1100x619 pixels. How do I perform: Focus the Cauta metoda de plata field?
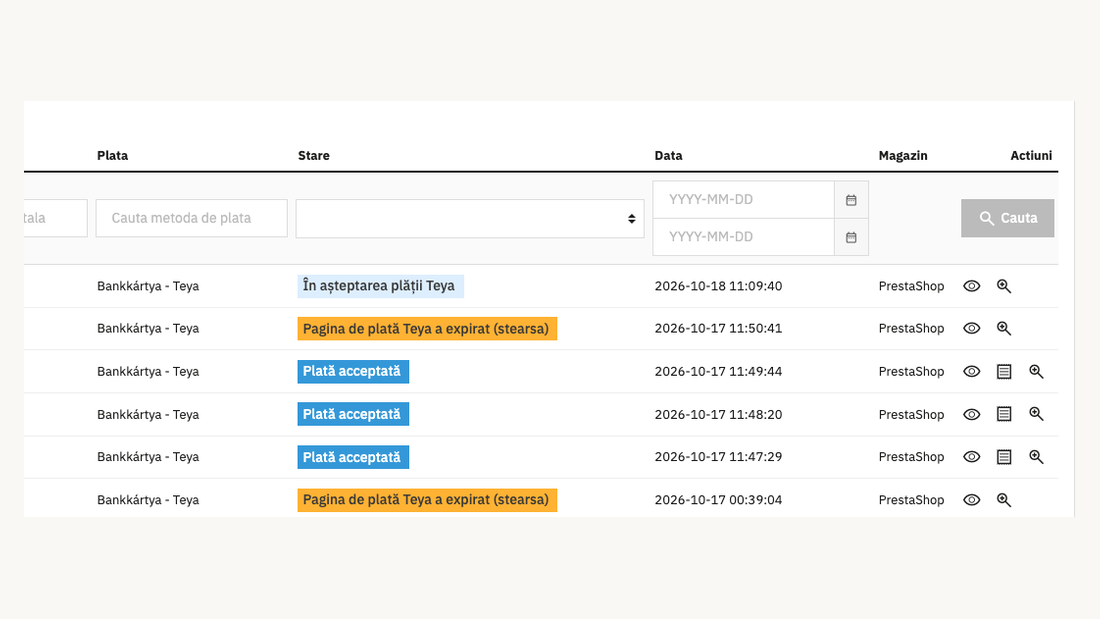pos(192,218)
